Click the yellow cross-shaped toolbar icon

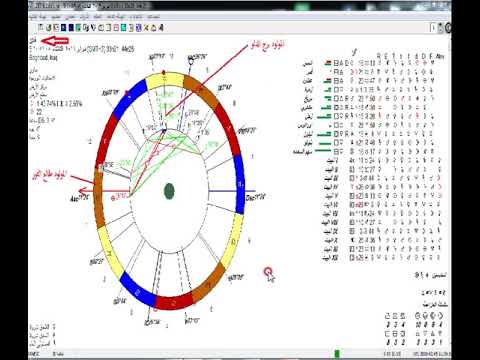point(146,28)
